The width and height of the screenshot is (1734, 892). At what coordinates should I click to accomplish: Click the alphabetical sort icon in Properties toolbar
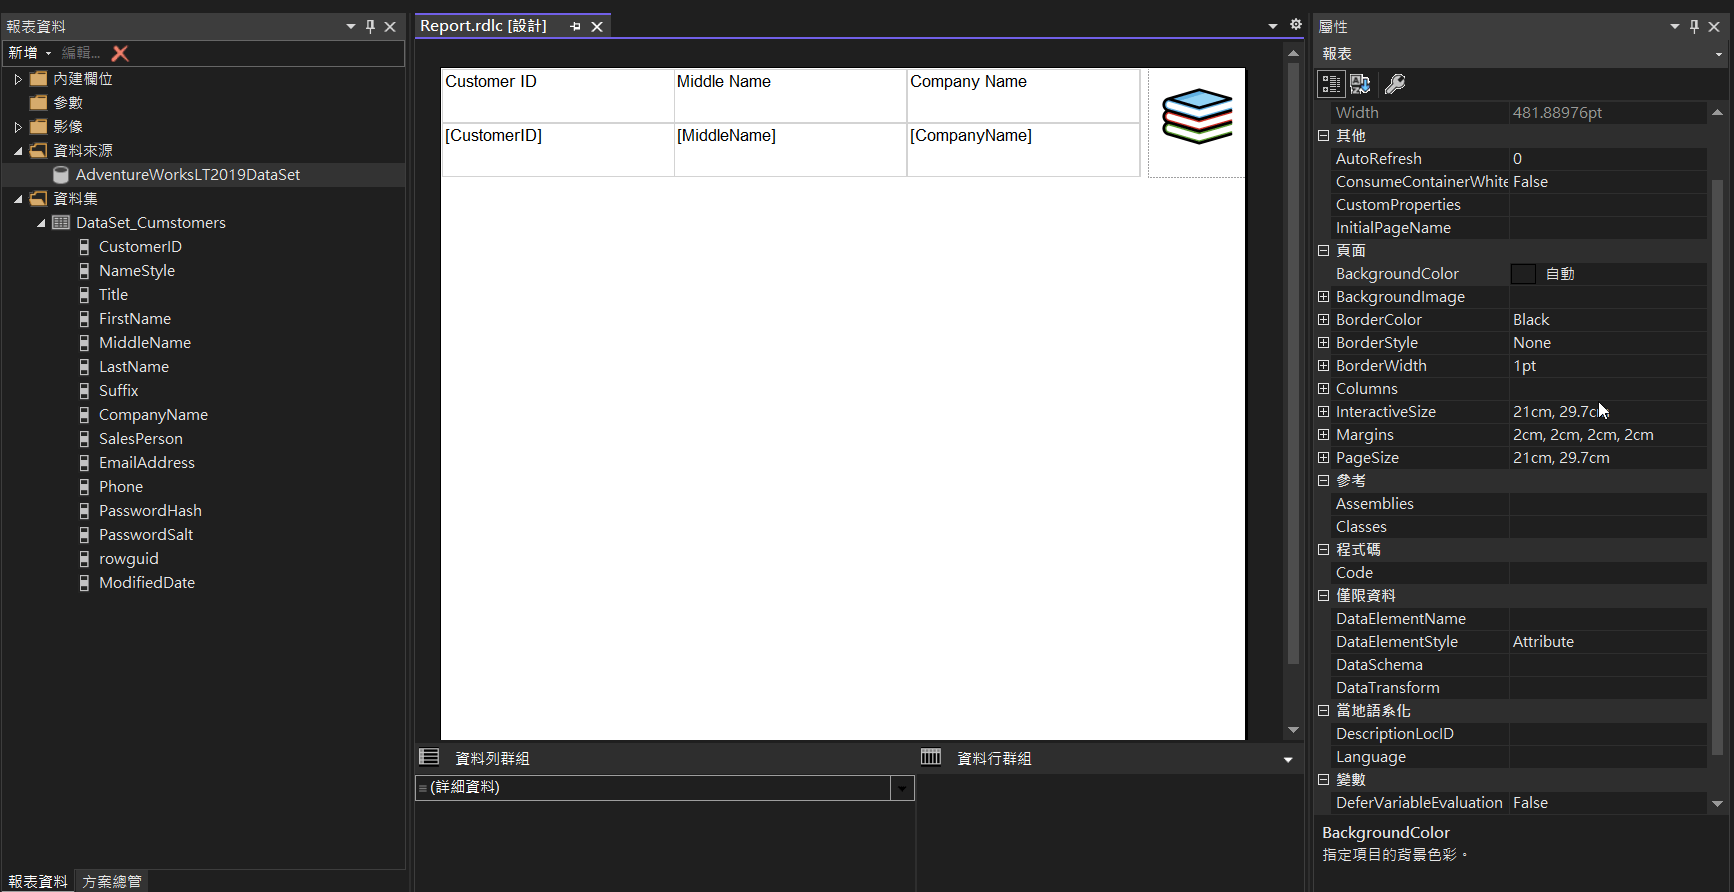point(1360,84)
